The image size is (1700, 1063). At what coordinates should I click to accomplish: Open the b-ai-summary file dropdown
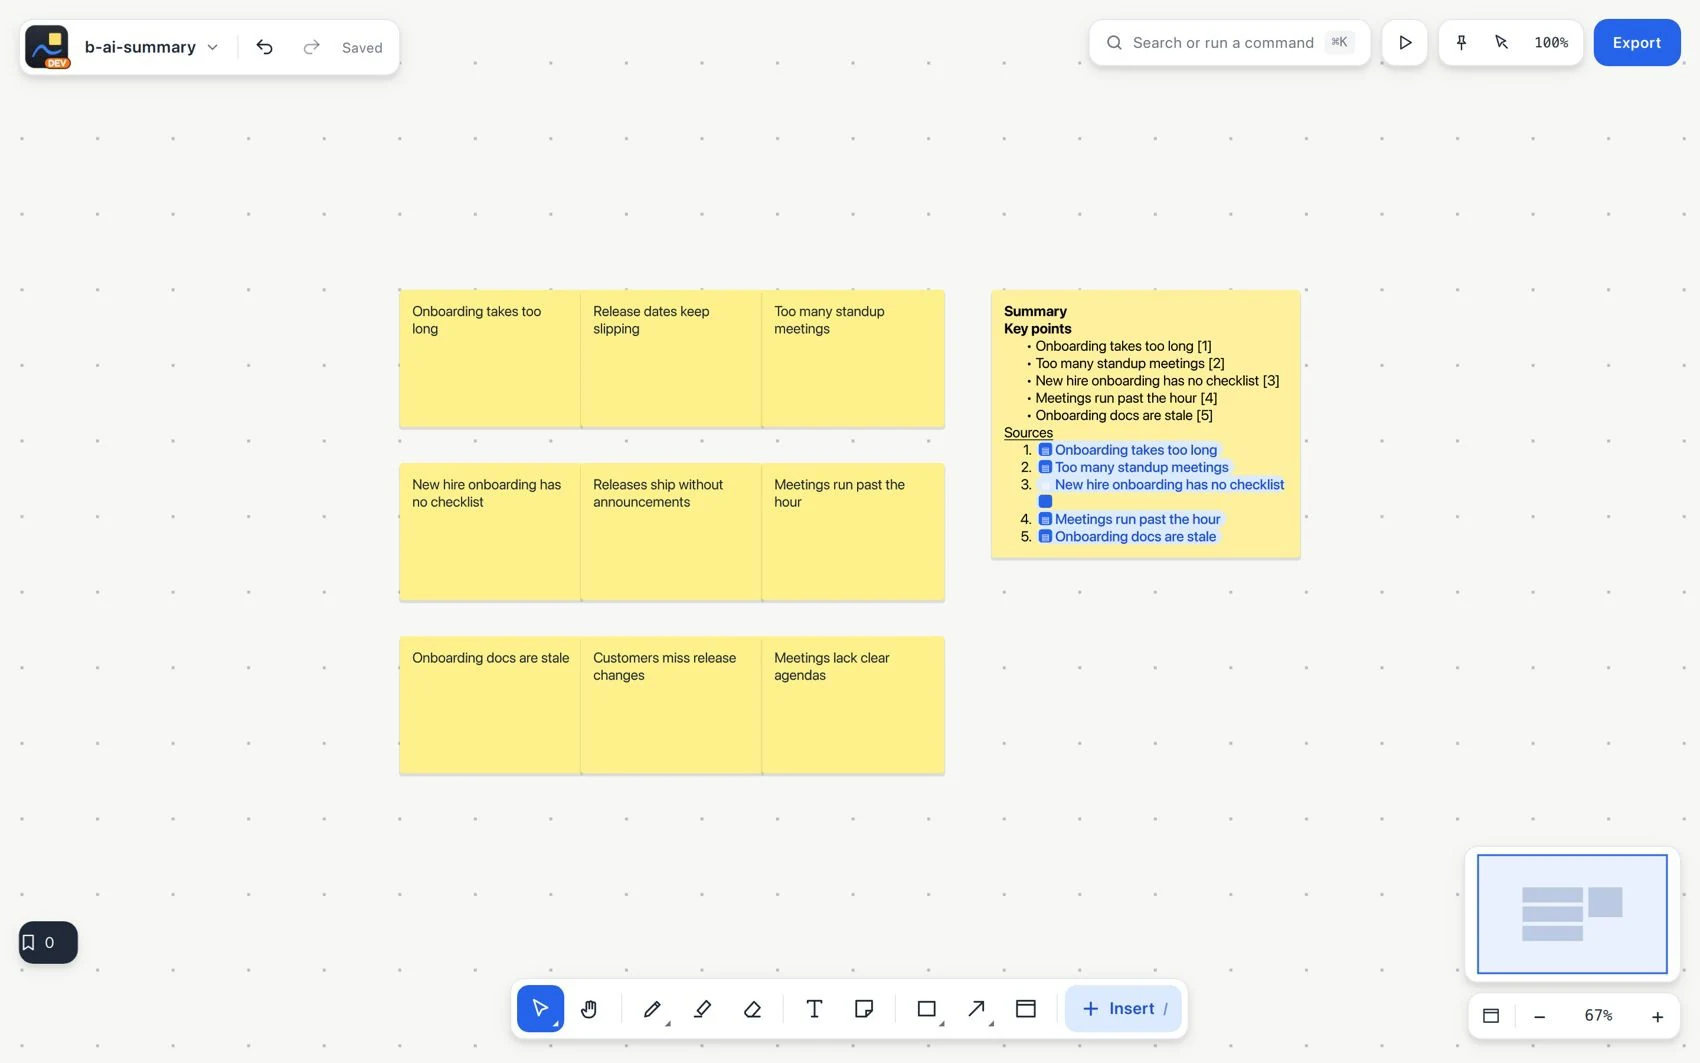click(151, 47)
